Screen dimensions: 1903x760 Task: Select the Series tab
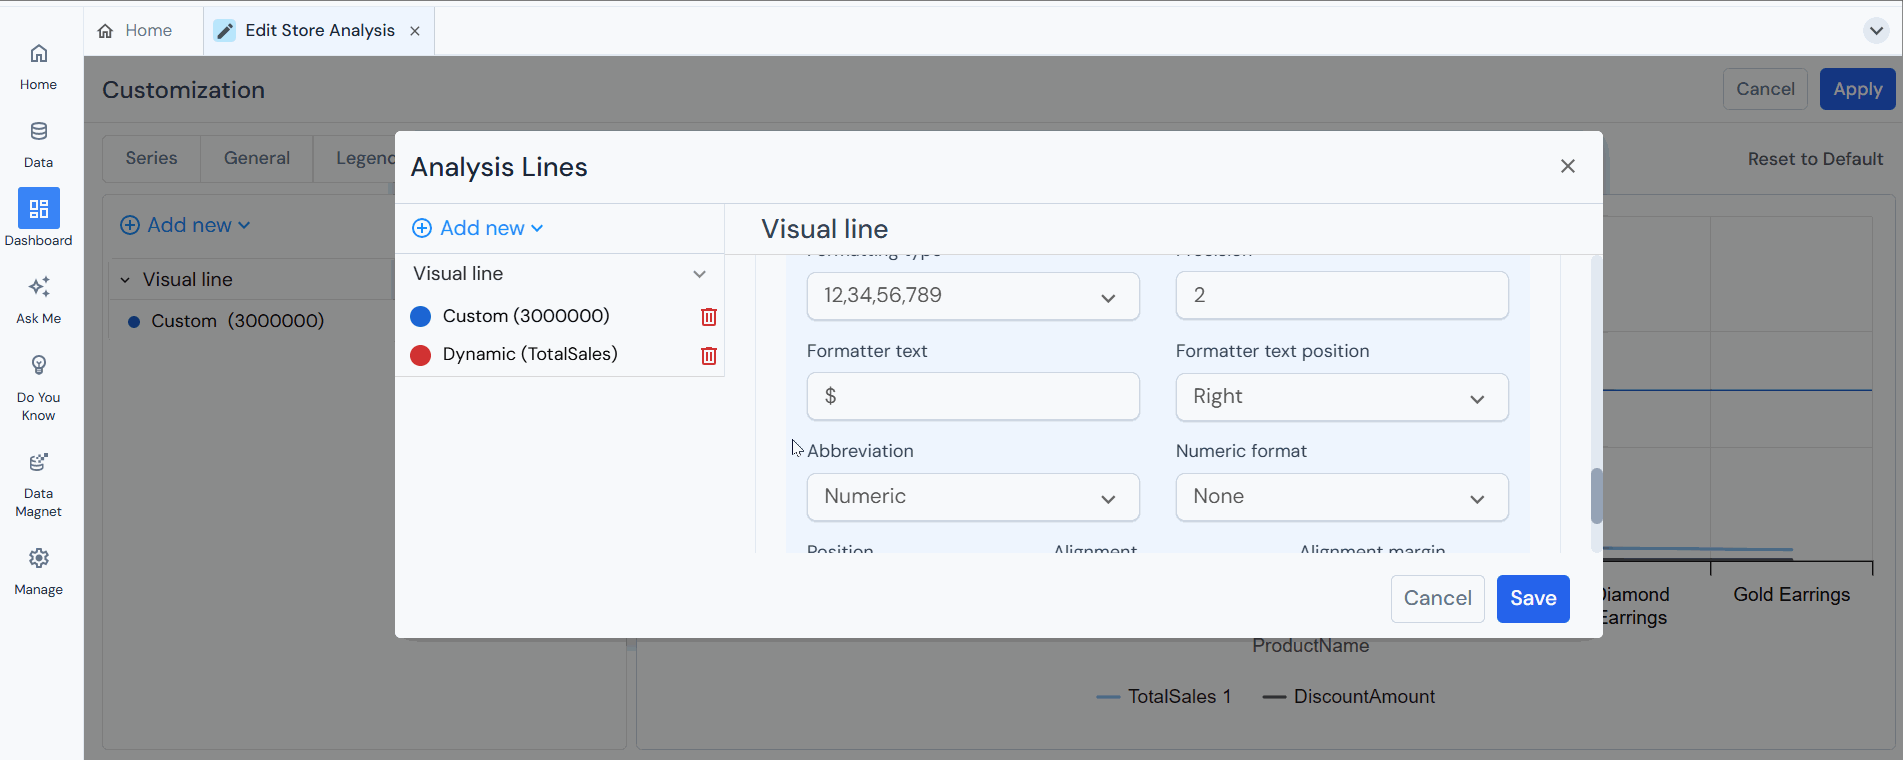click(x=151, y=158)
